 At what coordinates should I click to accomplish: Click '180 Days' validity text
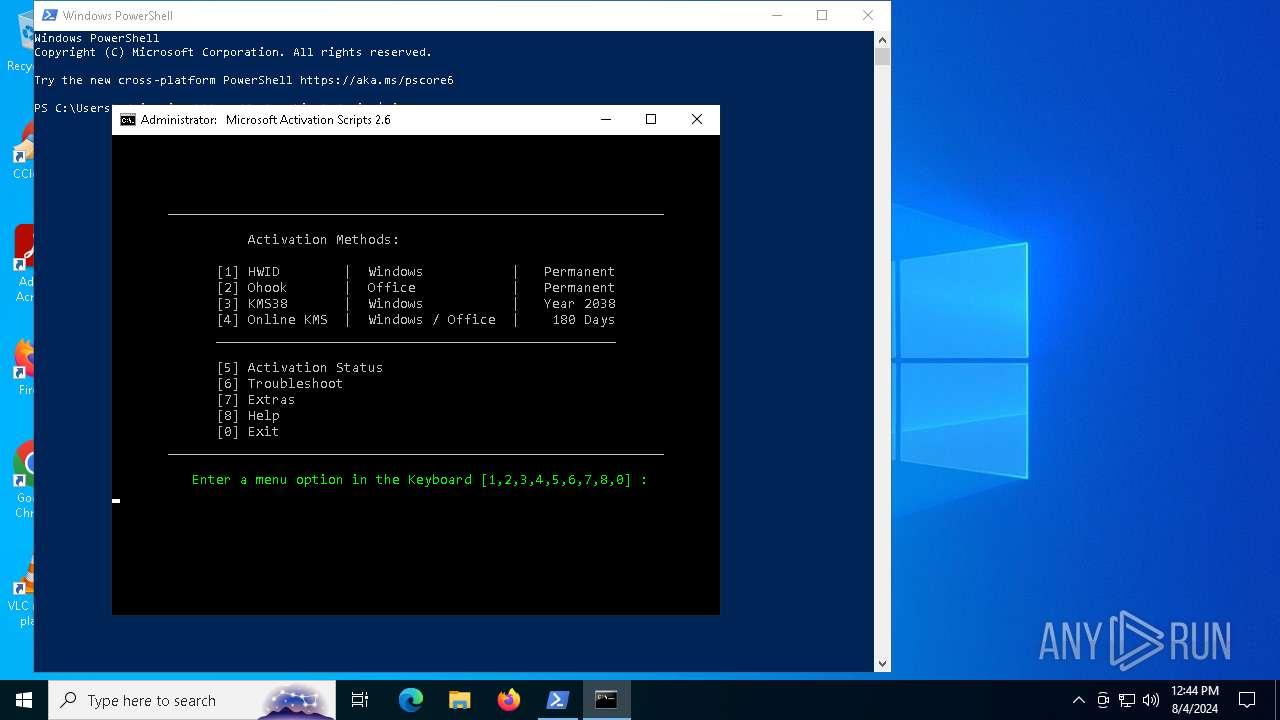pyautogui.click(x=584, y=320)
